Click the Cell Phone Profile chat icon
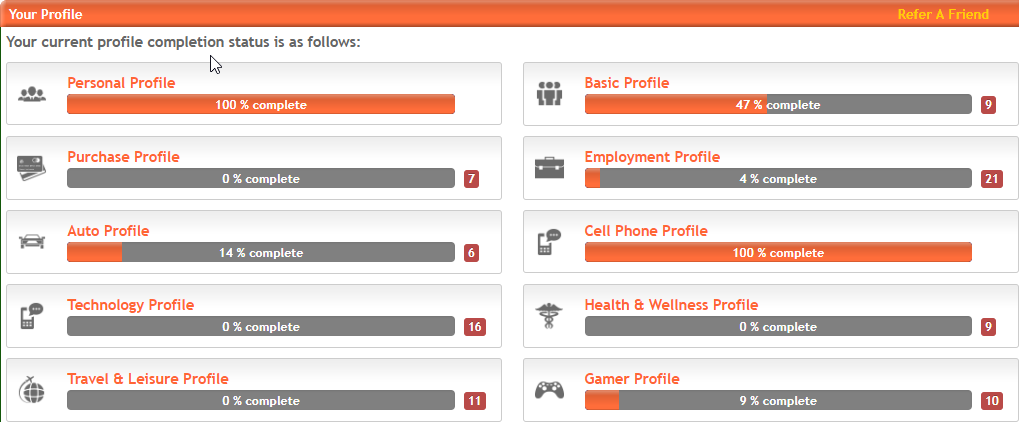The width and height of the screenshot is (1019, 422). pos(549,242)
